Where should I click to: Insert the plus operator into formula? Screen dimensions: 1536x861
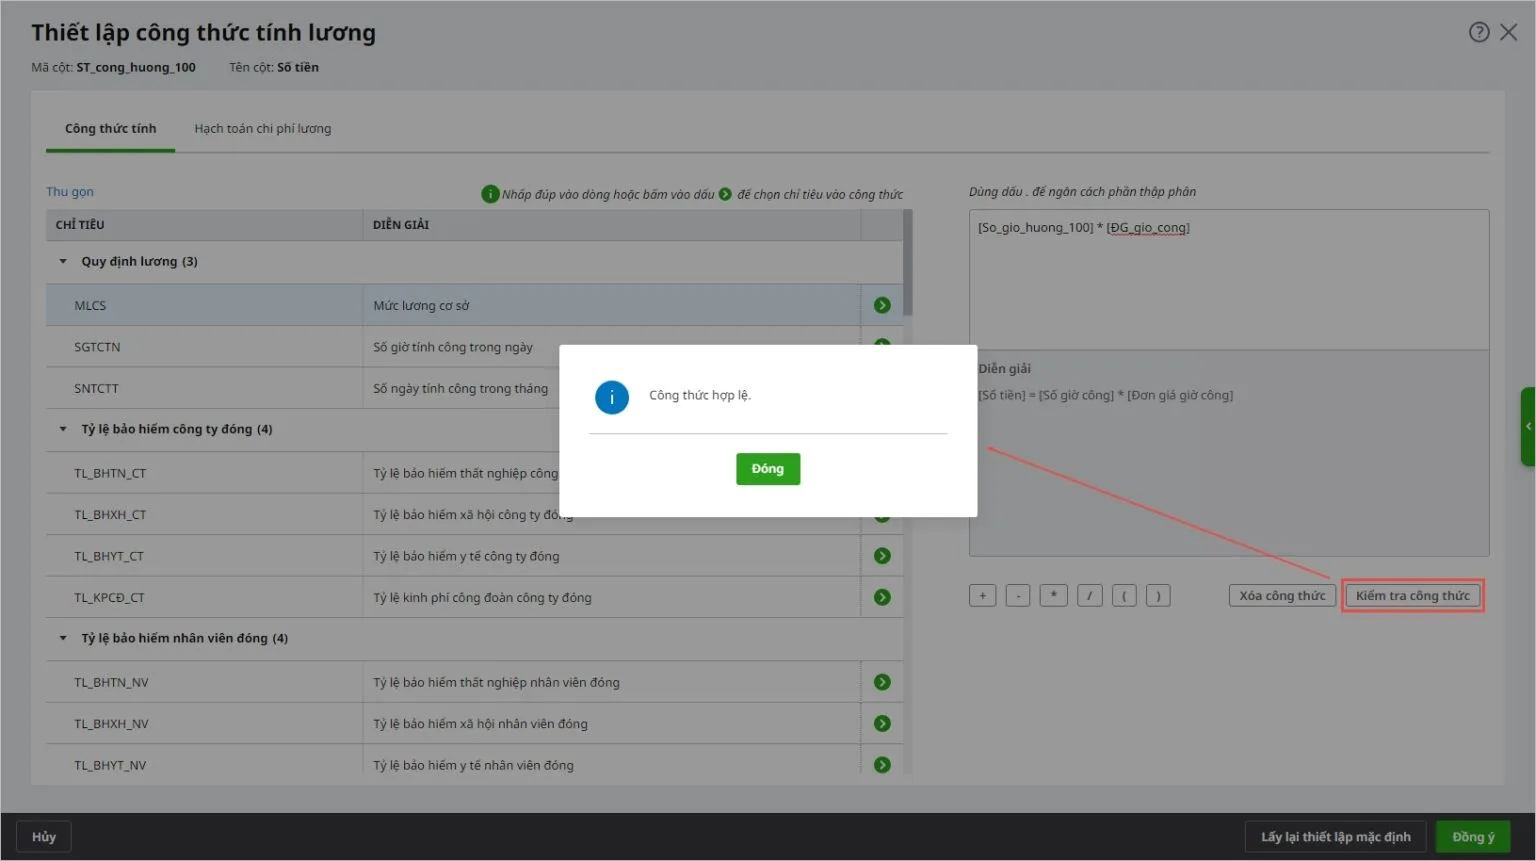(982, 596)
